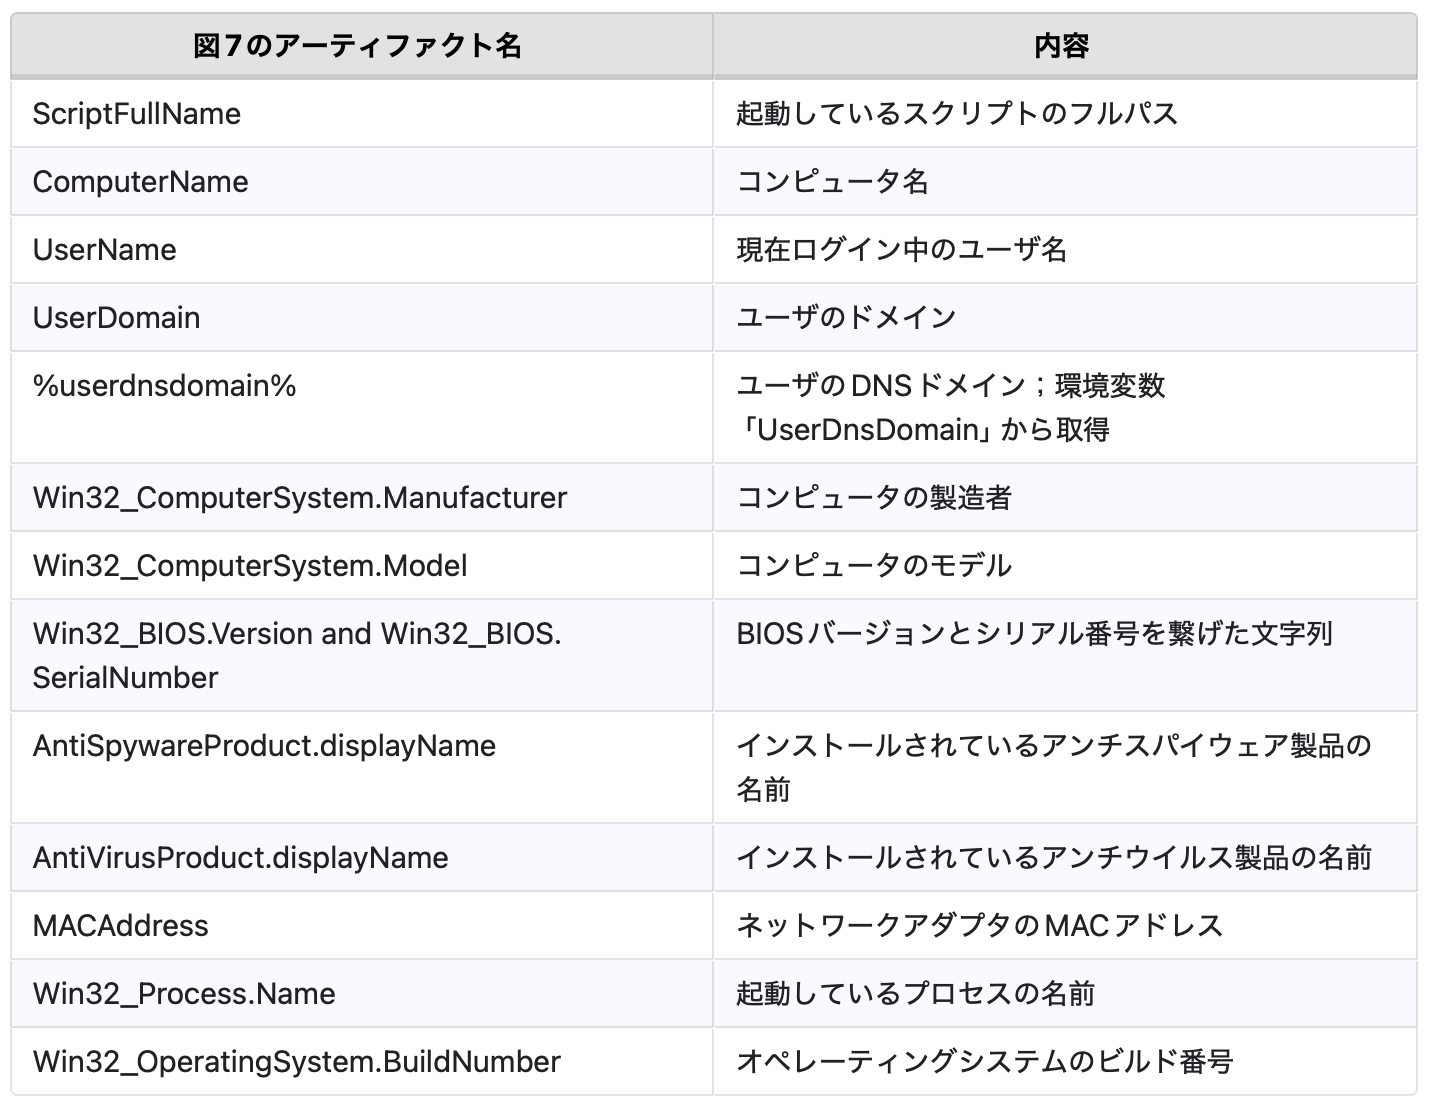Select the %userdnsdomain% cell
1436x1110 pixels.
pos(165,386)
